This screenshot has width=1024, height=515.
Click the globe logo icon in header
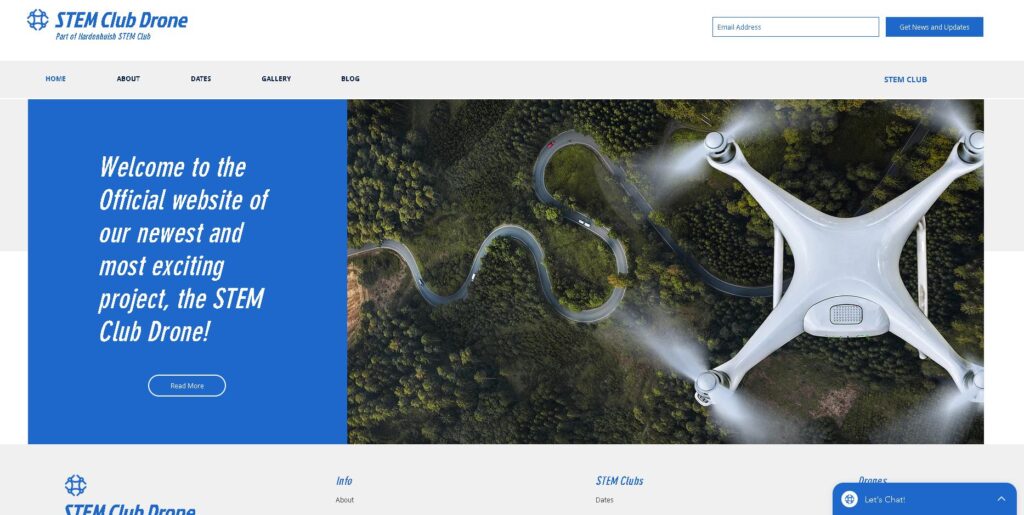click(x=37, y=20)
